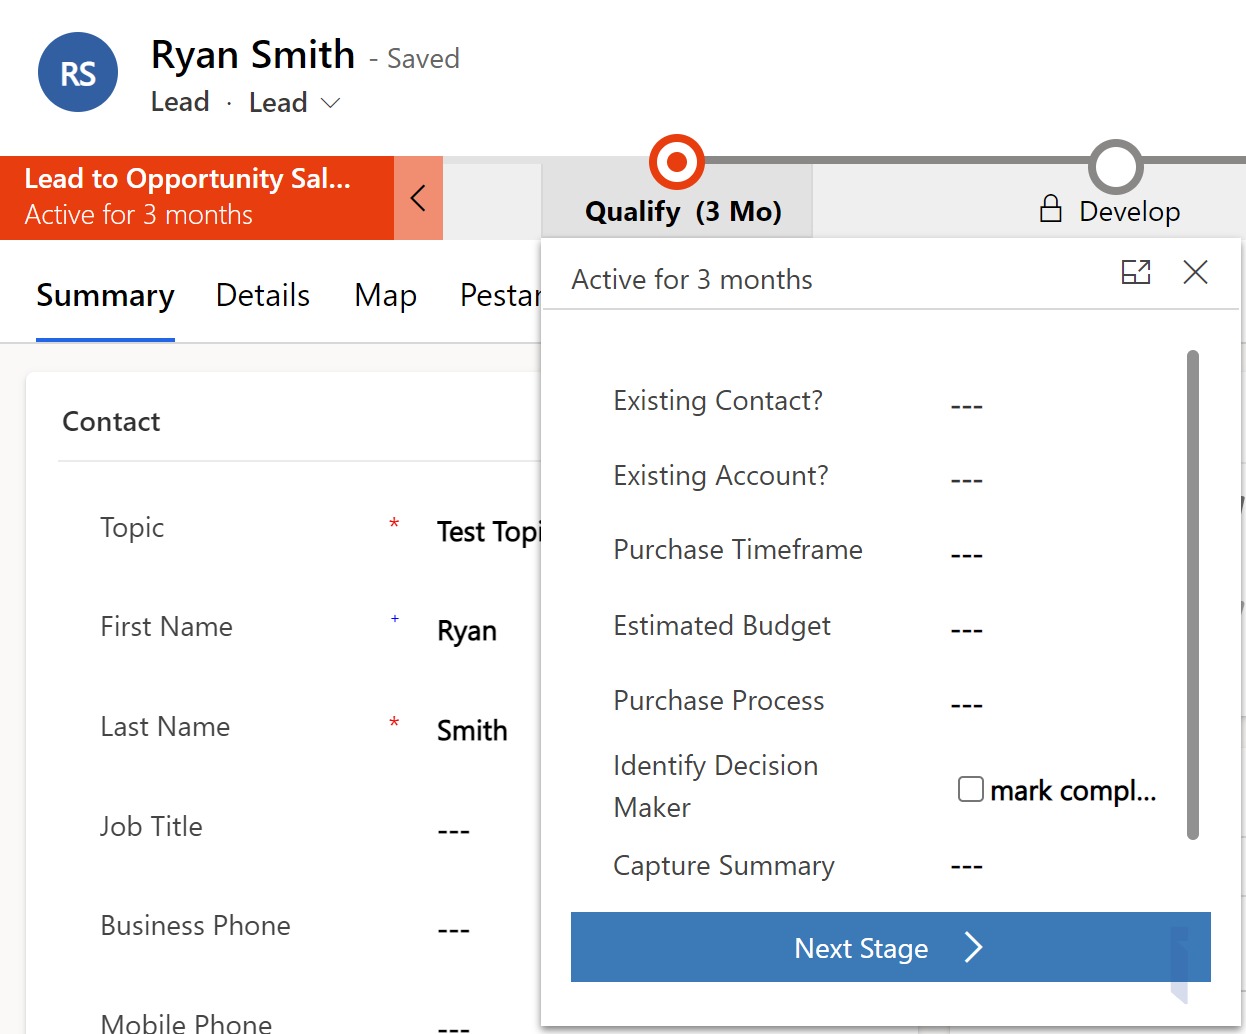Image resolution: width=1246 pixels, height=1034 pixels.
Task: Select the Develop stage circle marker
Action: 1115,166
